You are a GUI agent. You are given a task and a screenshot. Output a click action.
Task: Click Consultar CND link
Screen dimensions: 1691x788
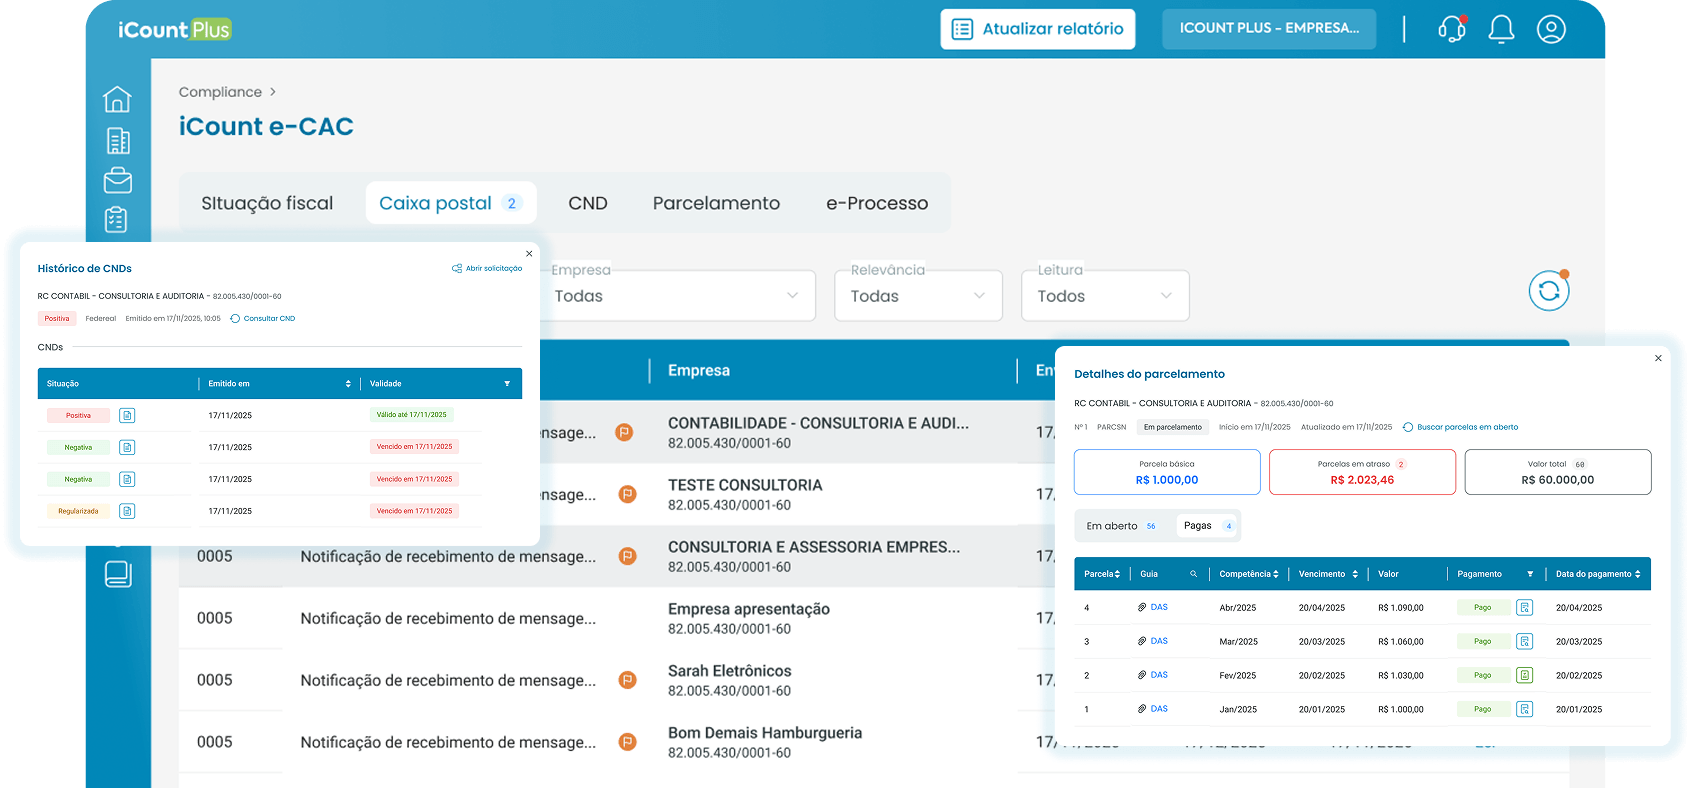[263, 319]
